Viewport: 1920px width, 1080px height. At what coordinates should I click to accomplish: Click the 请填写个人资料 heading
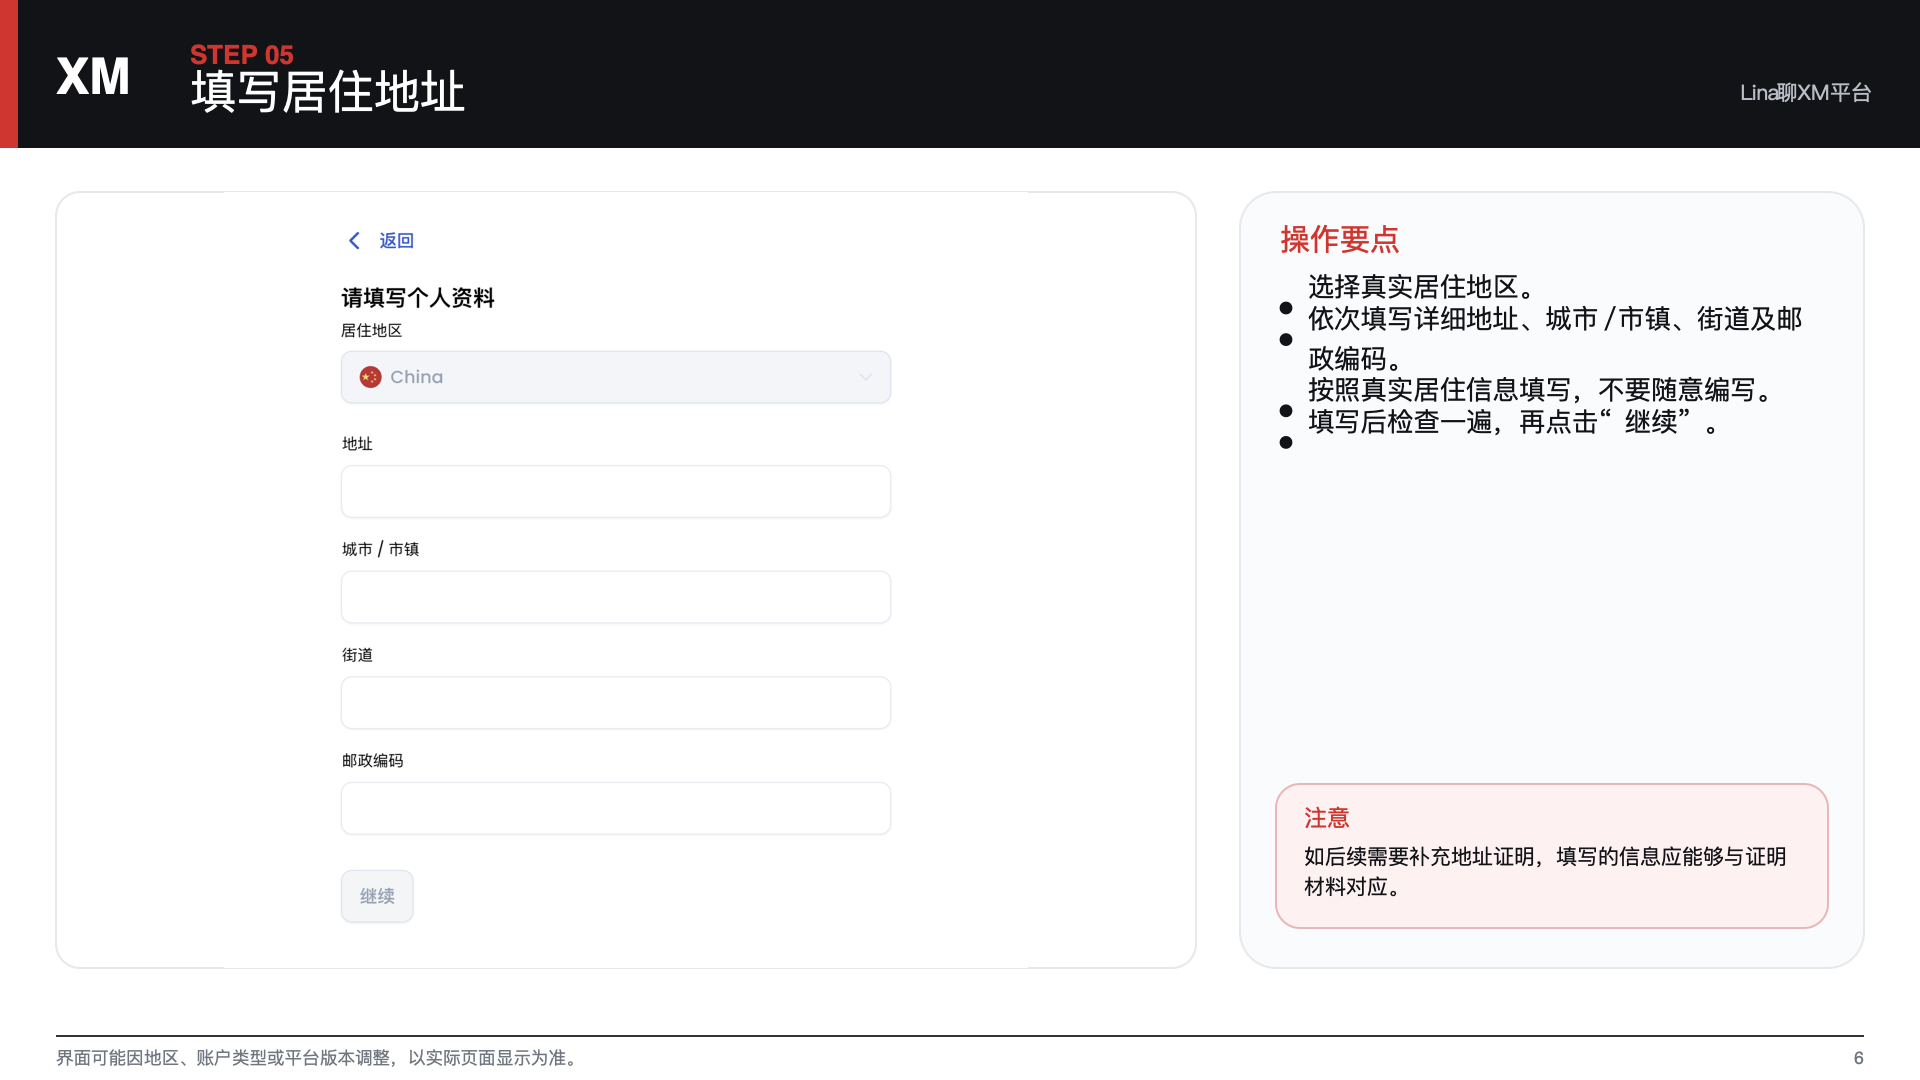(x=418, y=298)
